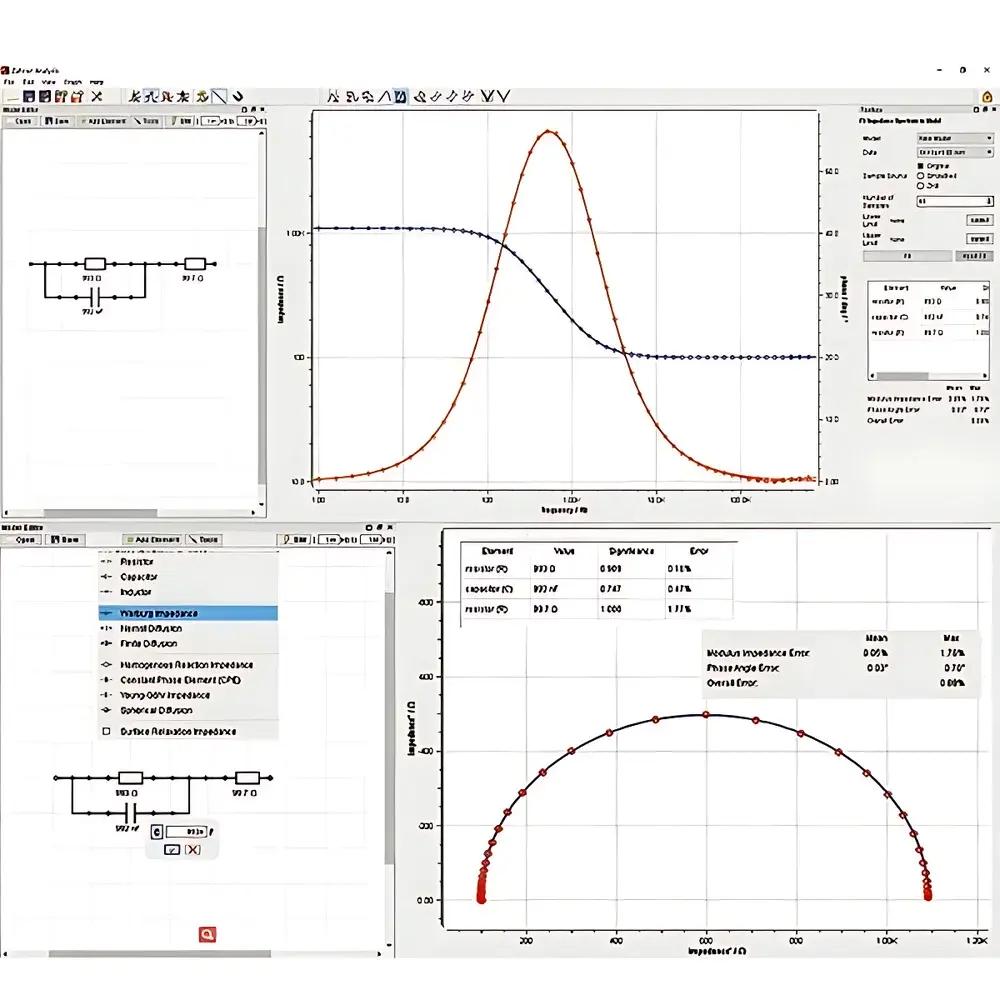
Task: Choose the third Sample Source radio option
Action: [x=920, y=185]
